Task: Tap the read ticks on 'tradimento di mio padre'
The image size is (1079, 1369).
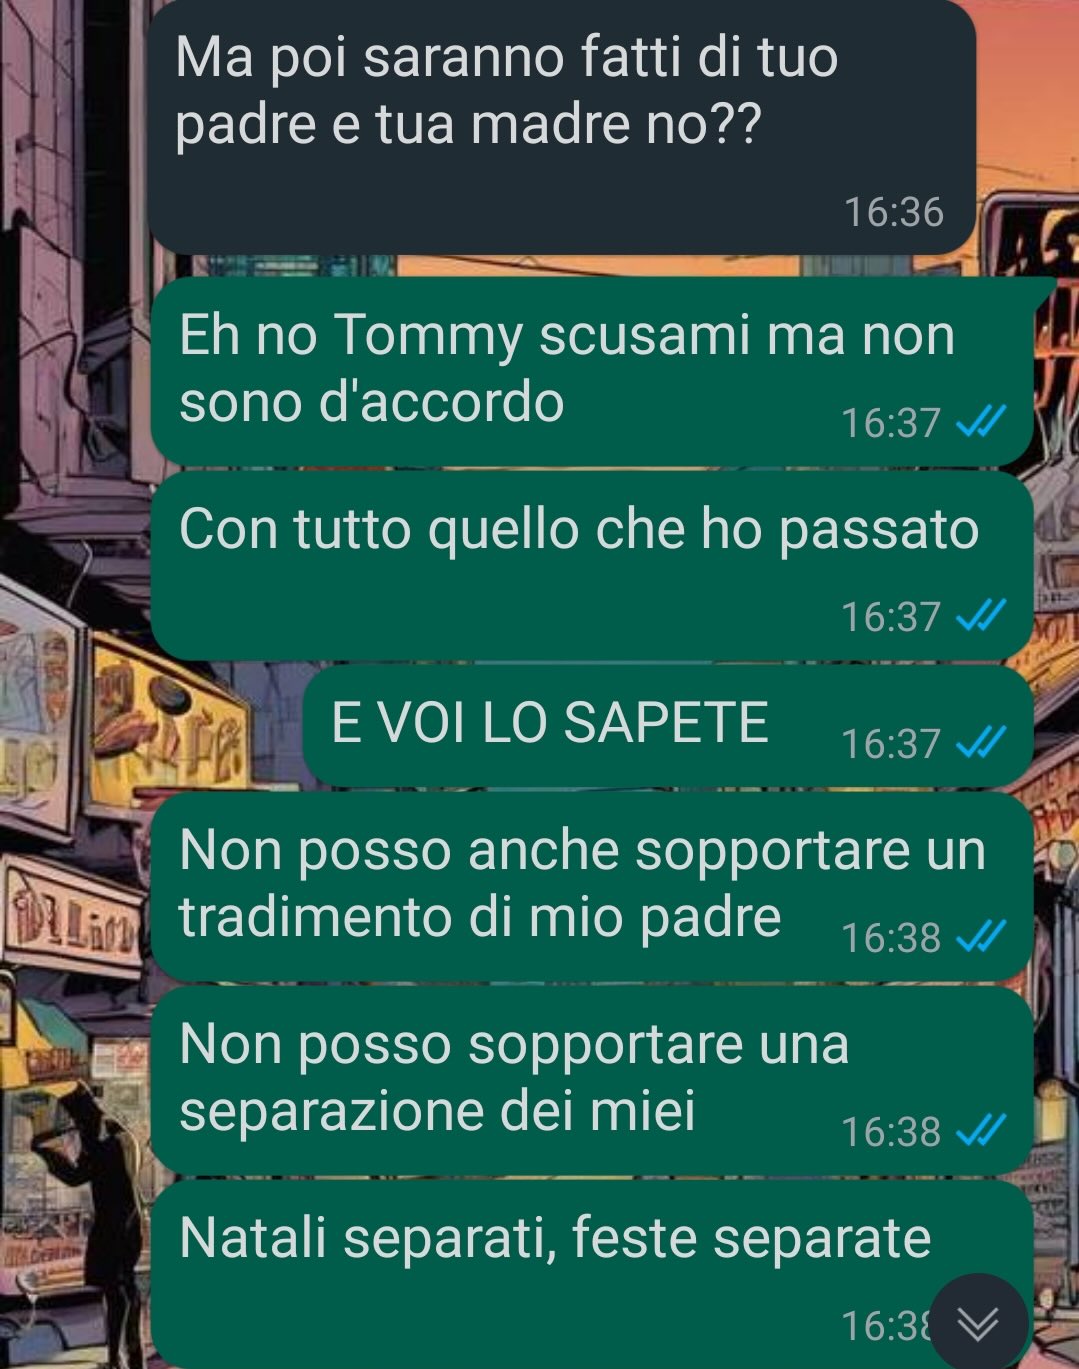Action: [x=980, y=937]
